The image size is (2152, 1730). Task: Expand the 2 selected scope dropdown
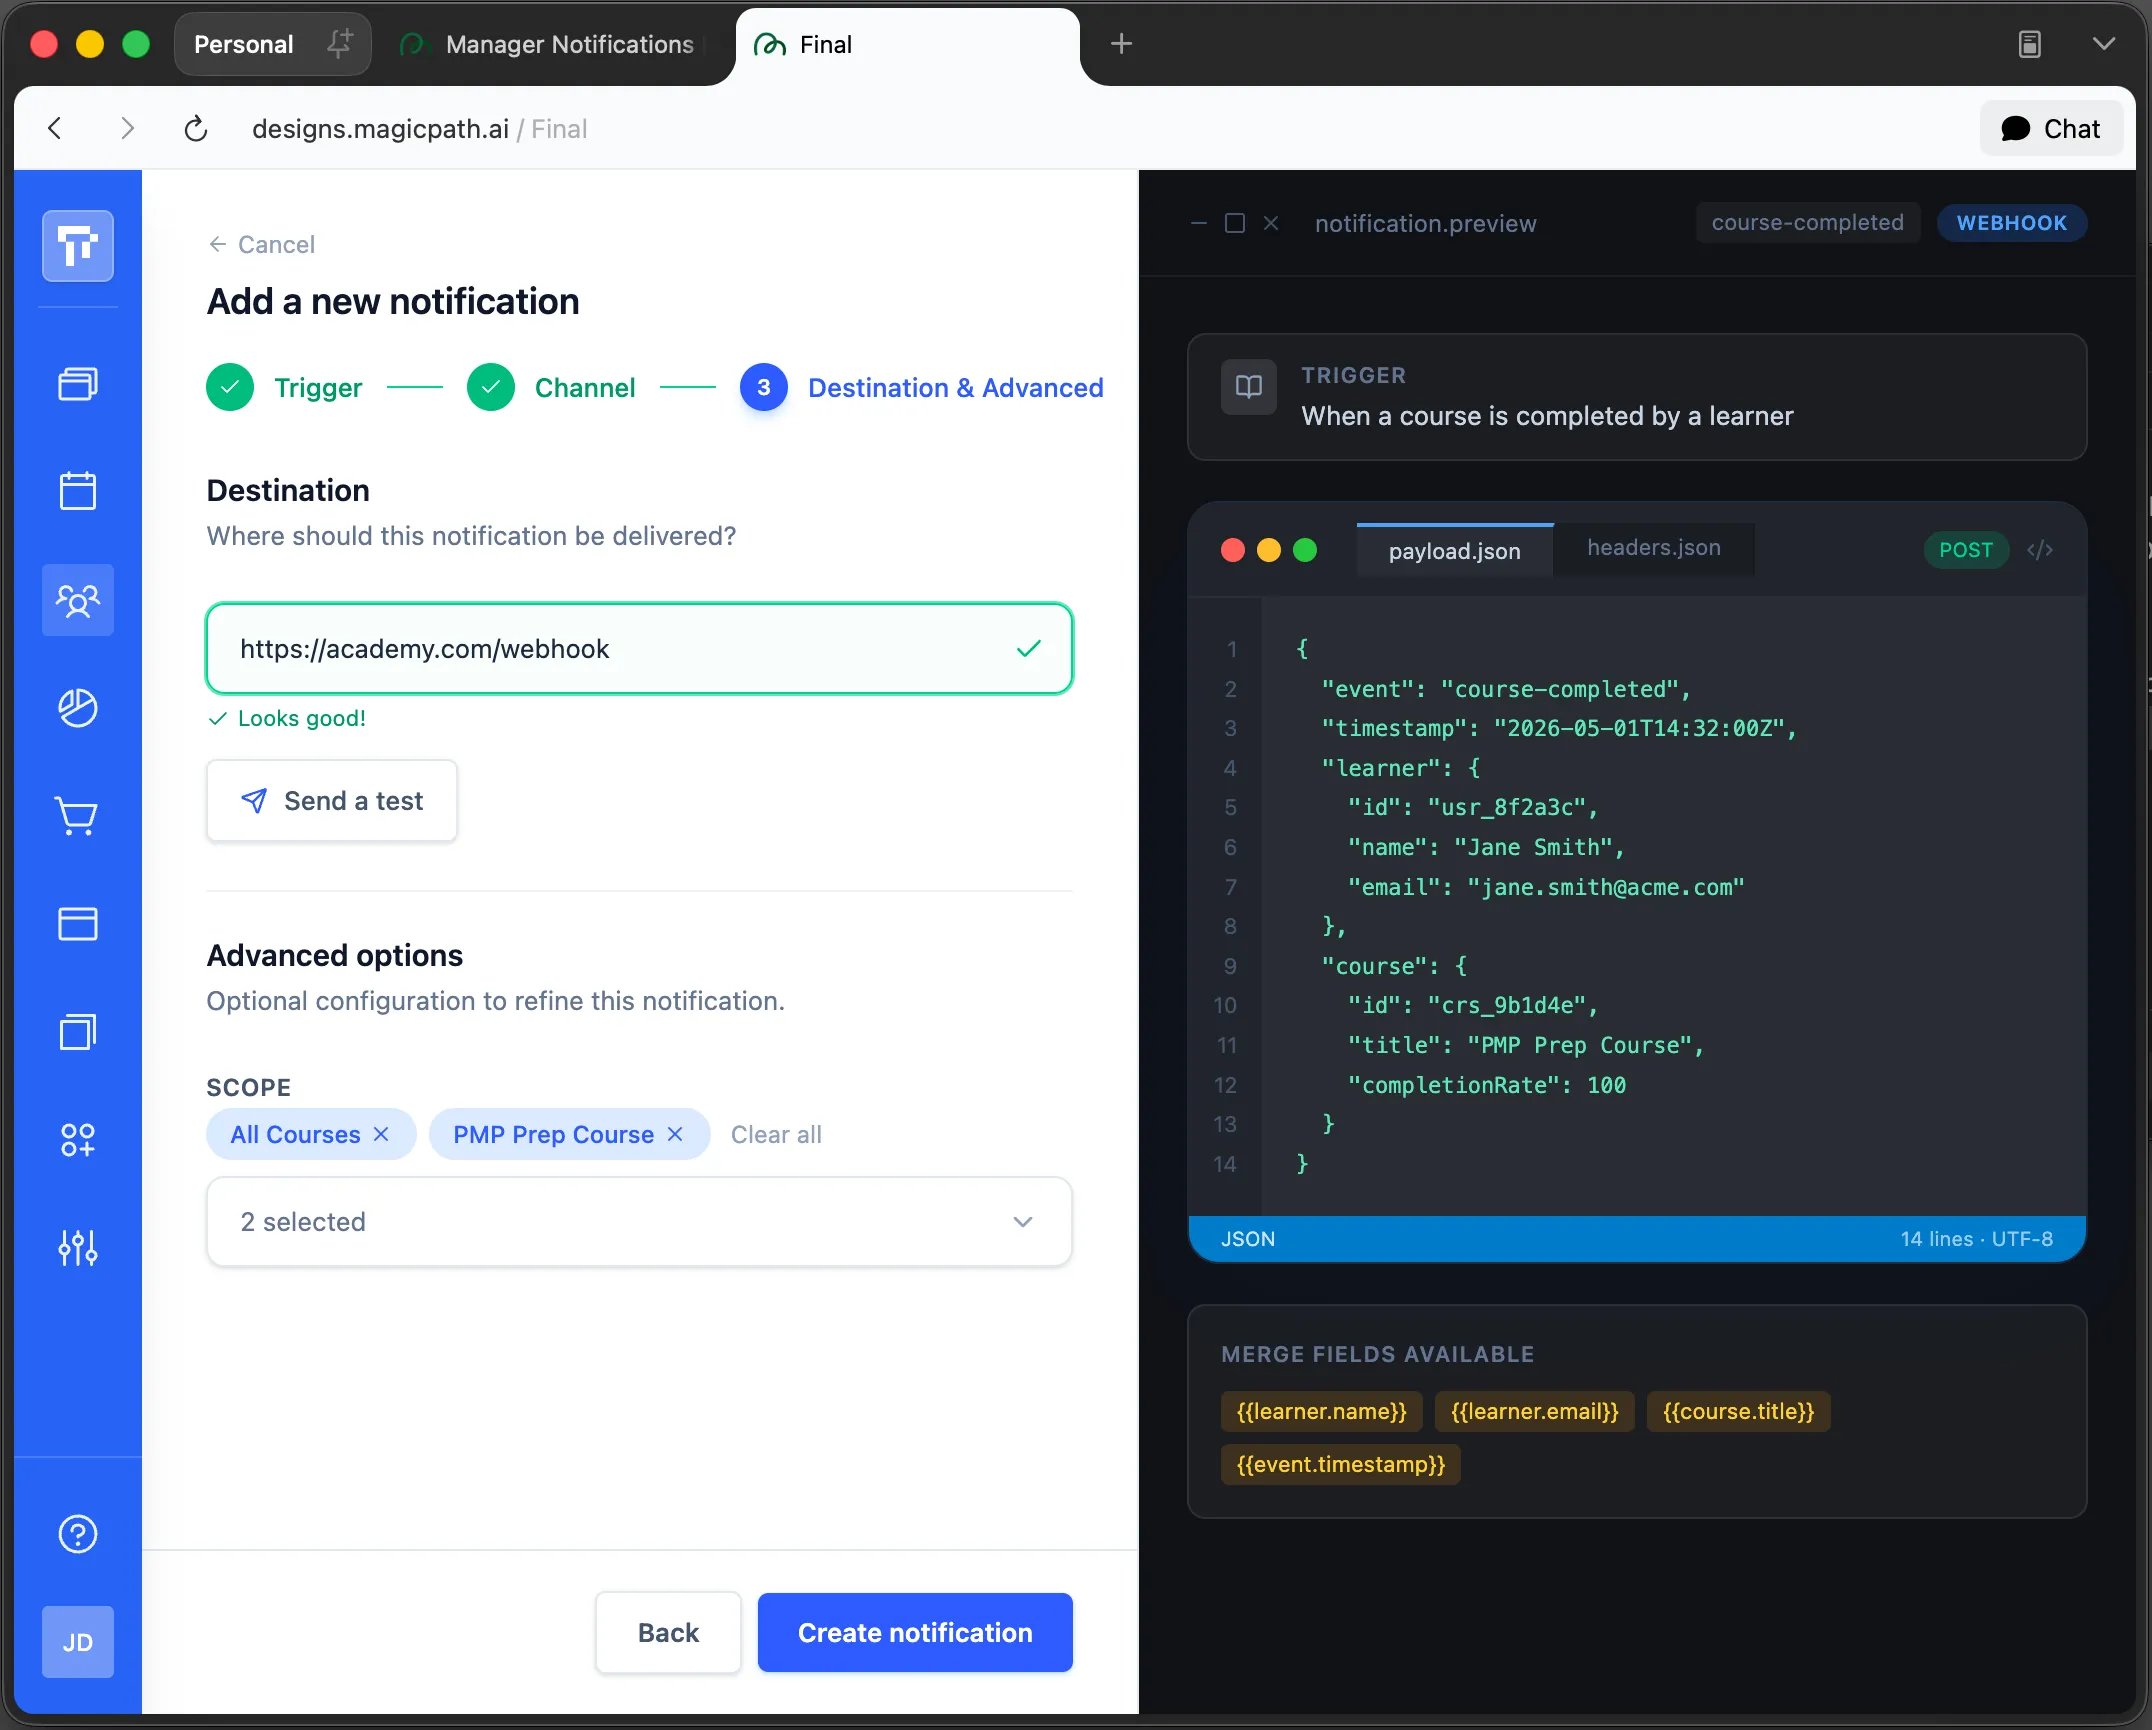(639, 1222)
